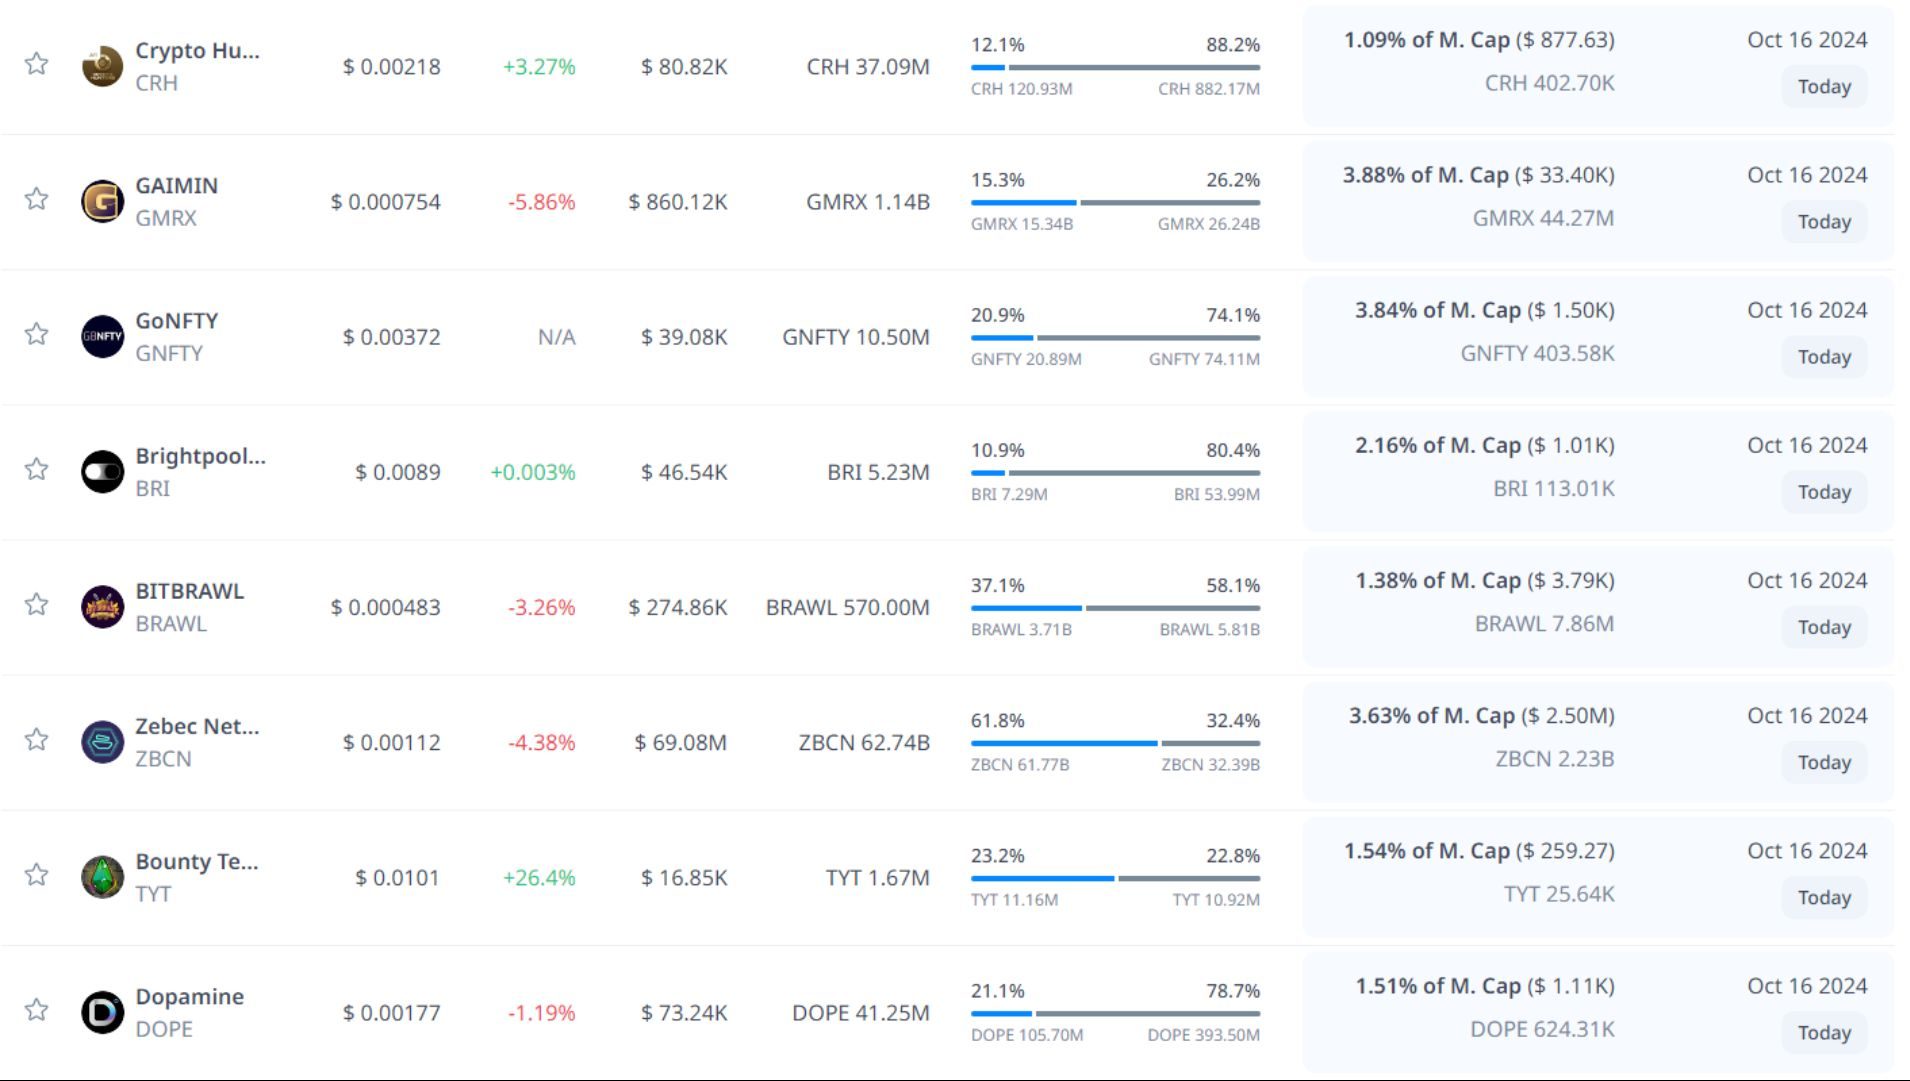The image size is (1910, 1081).
Task: Star Crypto Hunters as a favorite
Action: point(37,64)
